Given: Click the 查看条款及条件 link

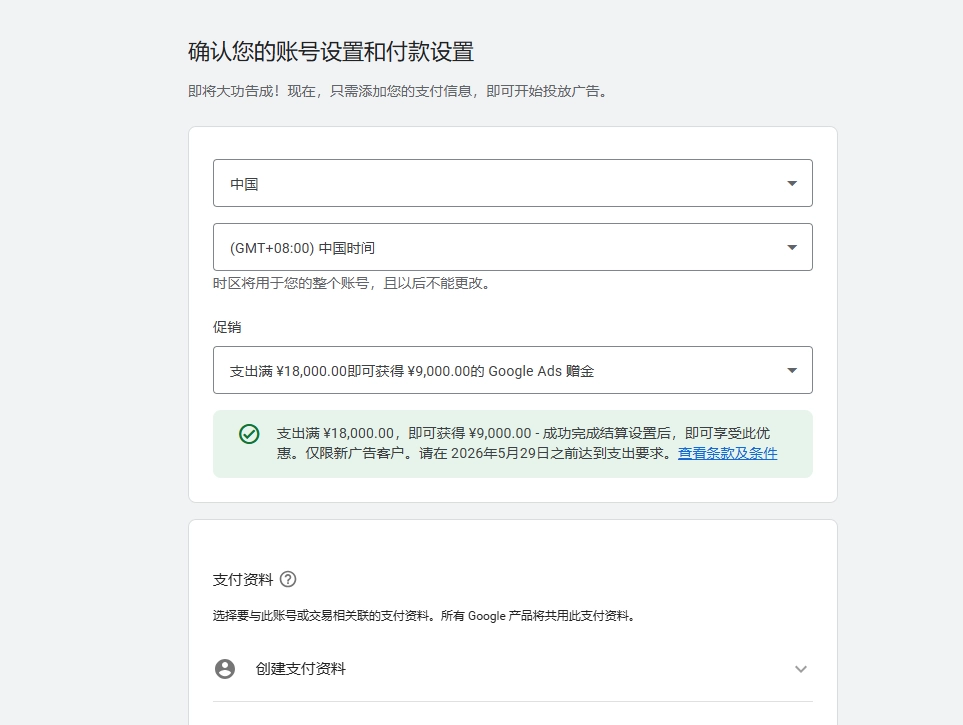Looking at the screenshot, I should (x=727, y=453).
